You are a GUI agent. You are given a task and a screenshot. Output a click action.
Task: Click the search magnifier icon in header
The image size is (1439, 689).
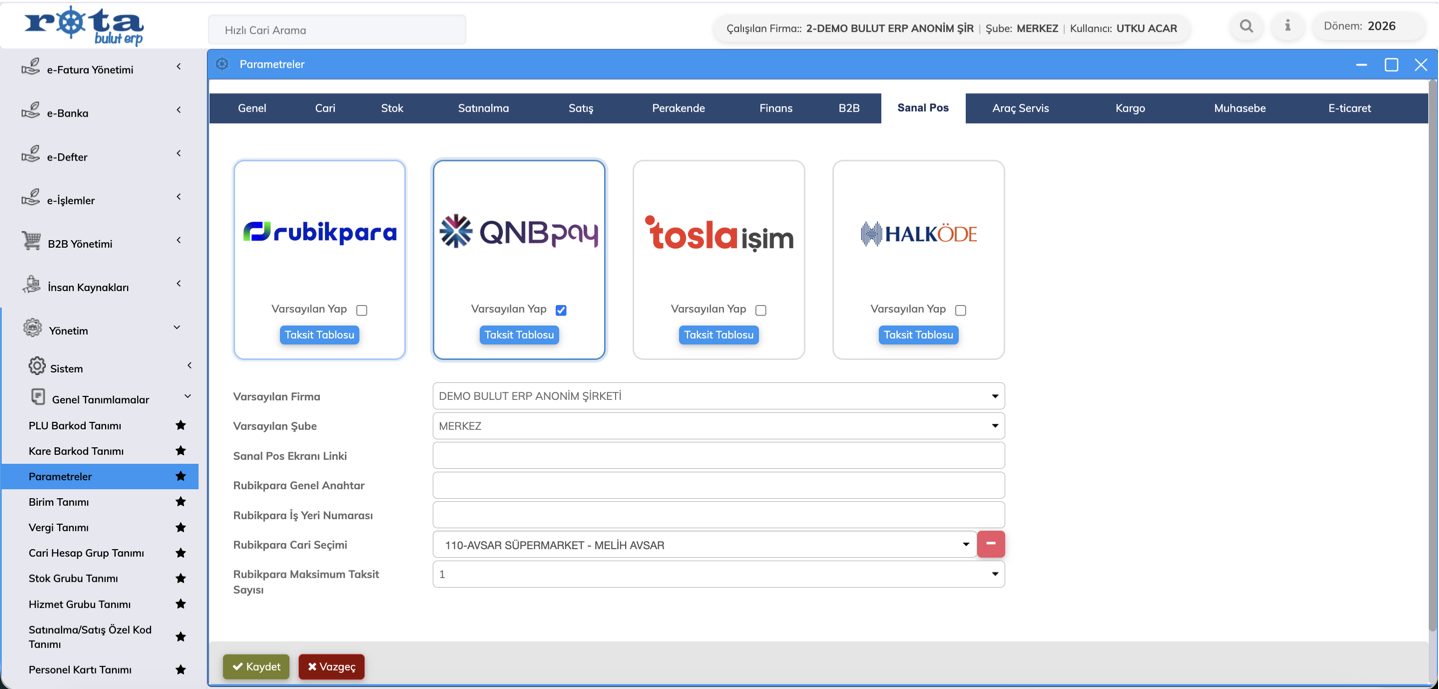point(1246,27)
